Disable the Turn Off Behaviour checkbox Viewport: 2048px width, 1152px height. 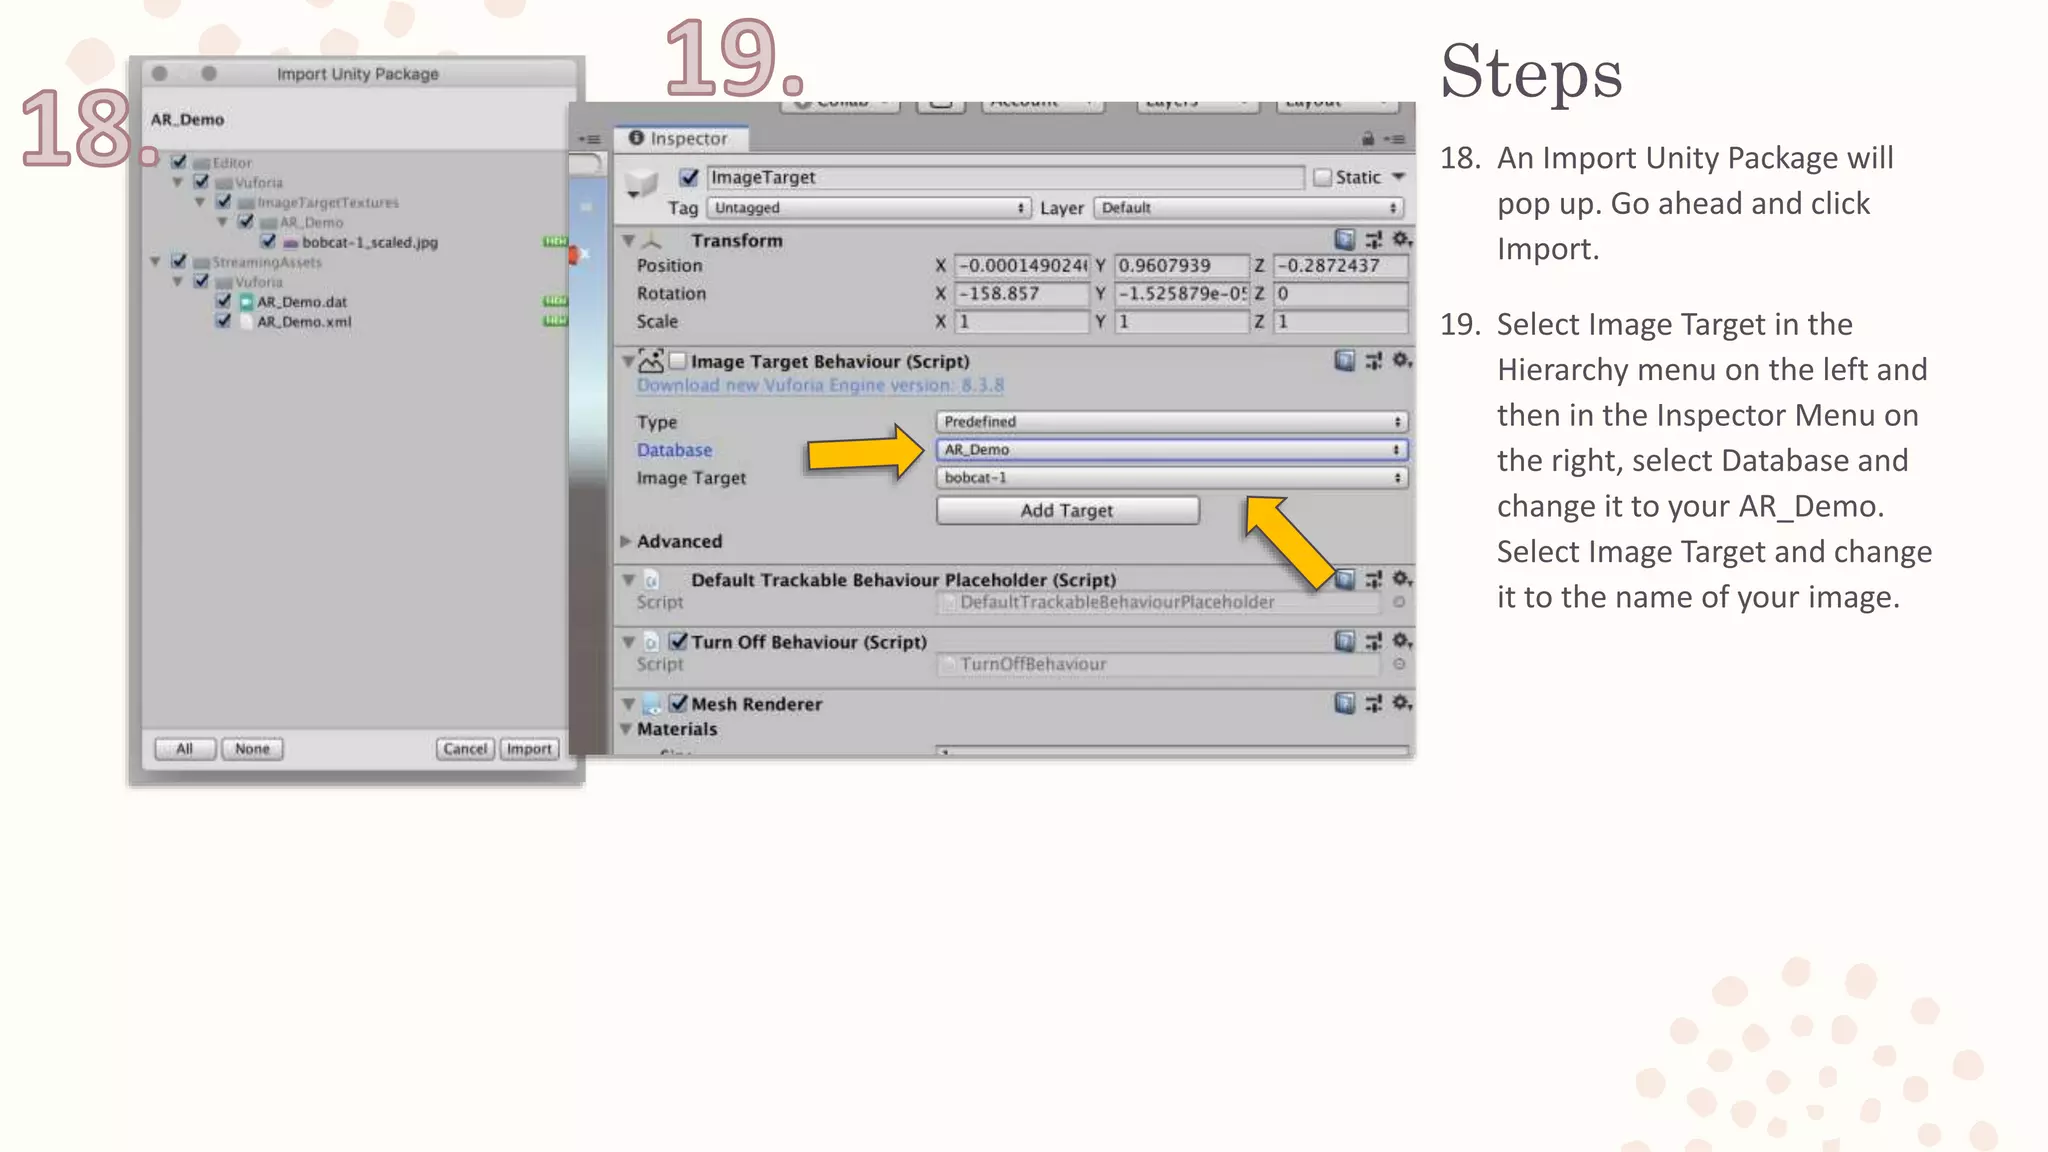click(x=678, y=641)
